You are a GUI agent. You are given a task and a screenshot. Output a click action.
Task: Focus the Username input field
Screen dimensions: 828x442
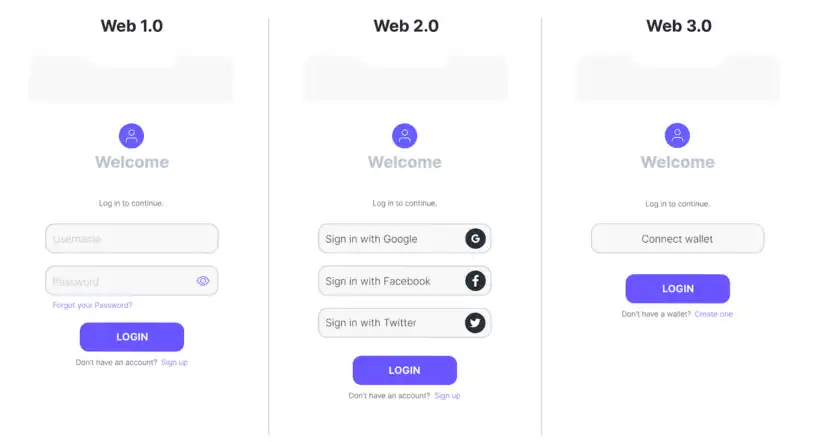click(132, 239)
